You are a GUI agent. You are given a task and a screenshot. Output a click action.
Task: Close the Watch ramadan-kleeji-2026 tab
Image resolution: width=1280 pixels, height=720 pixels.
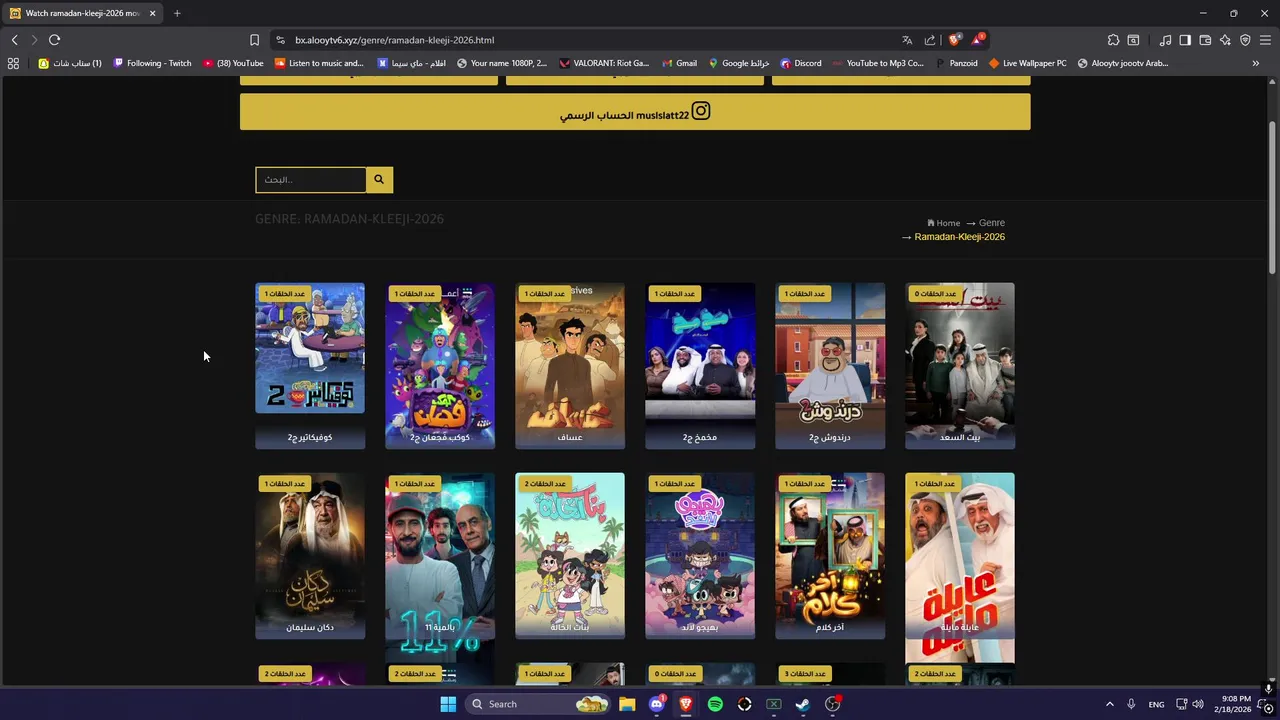(x=152, y=13)
